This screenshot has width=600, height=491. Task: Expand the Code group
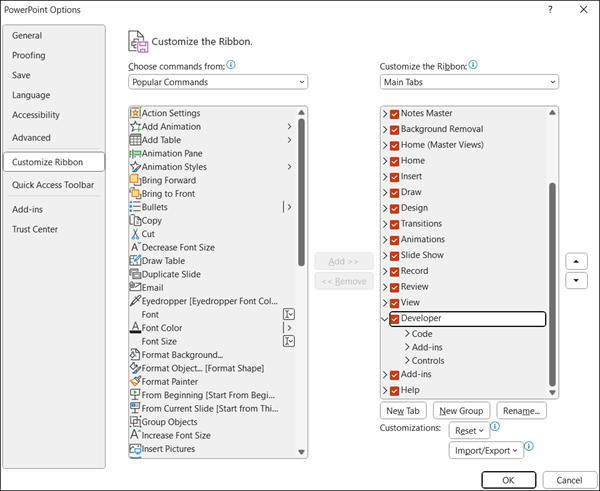(407, 334)
